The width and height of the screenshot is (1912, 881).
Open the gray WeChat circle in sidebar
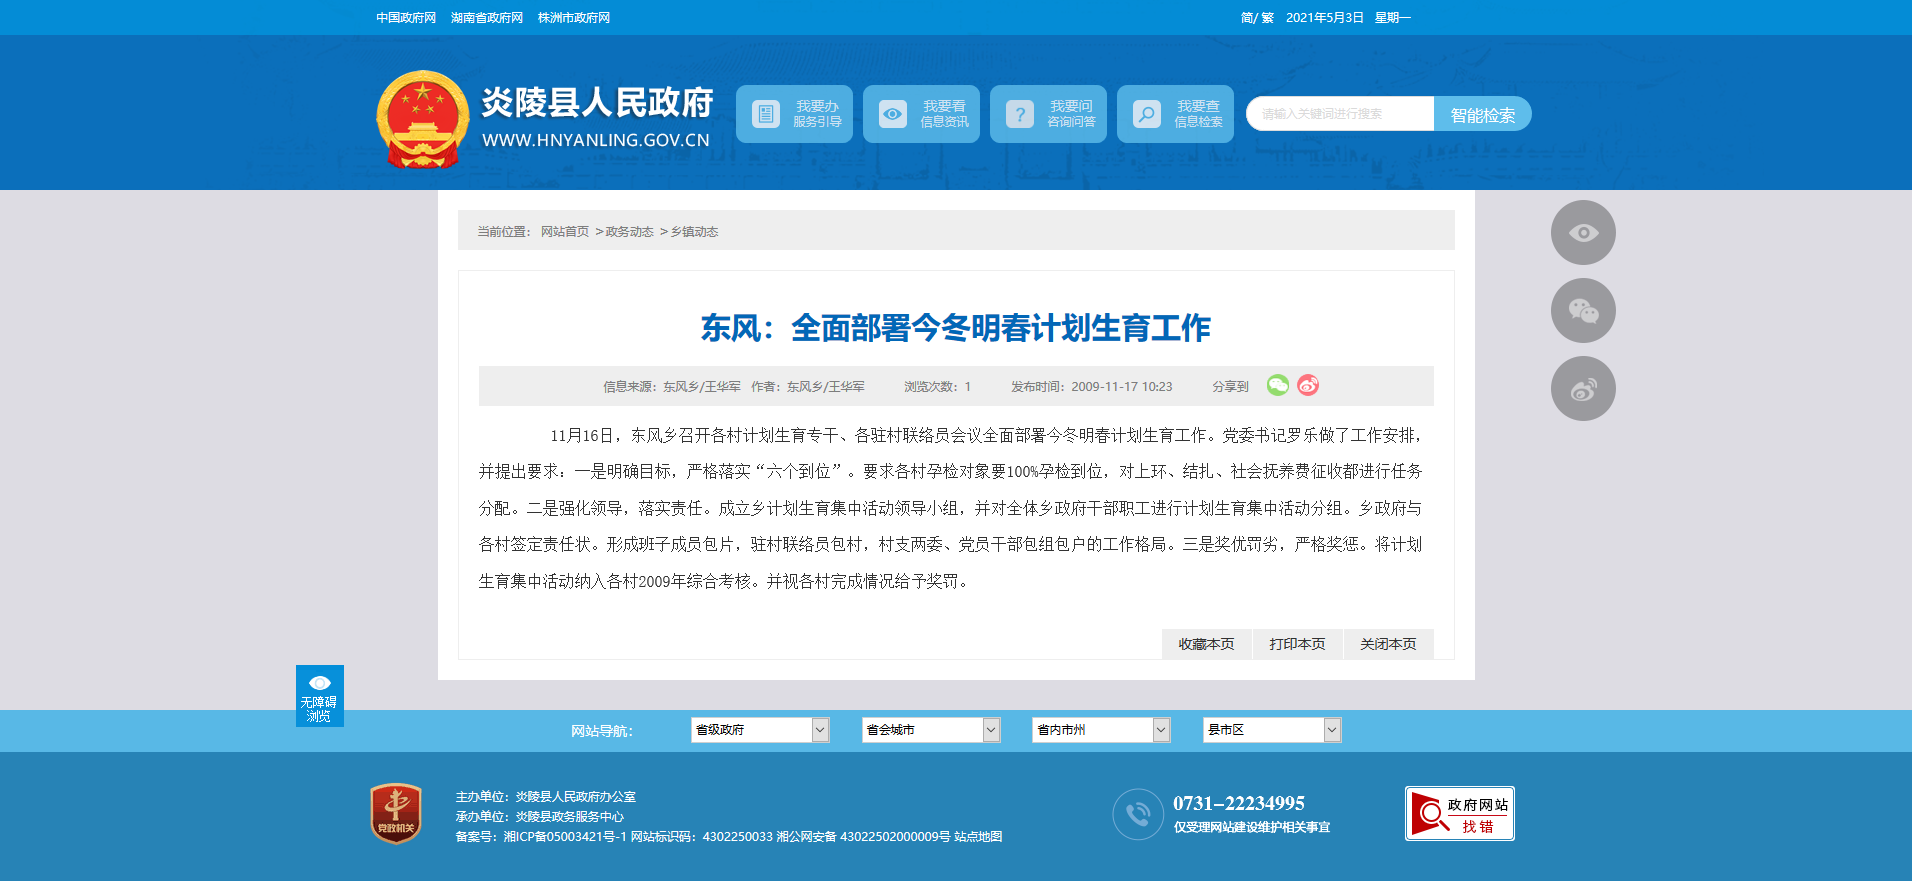click(1582, 311)
